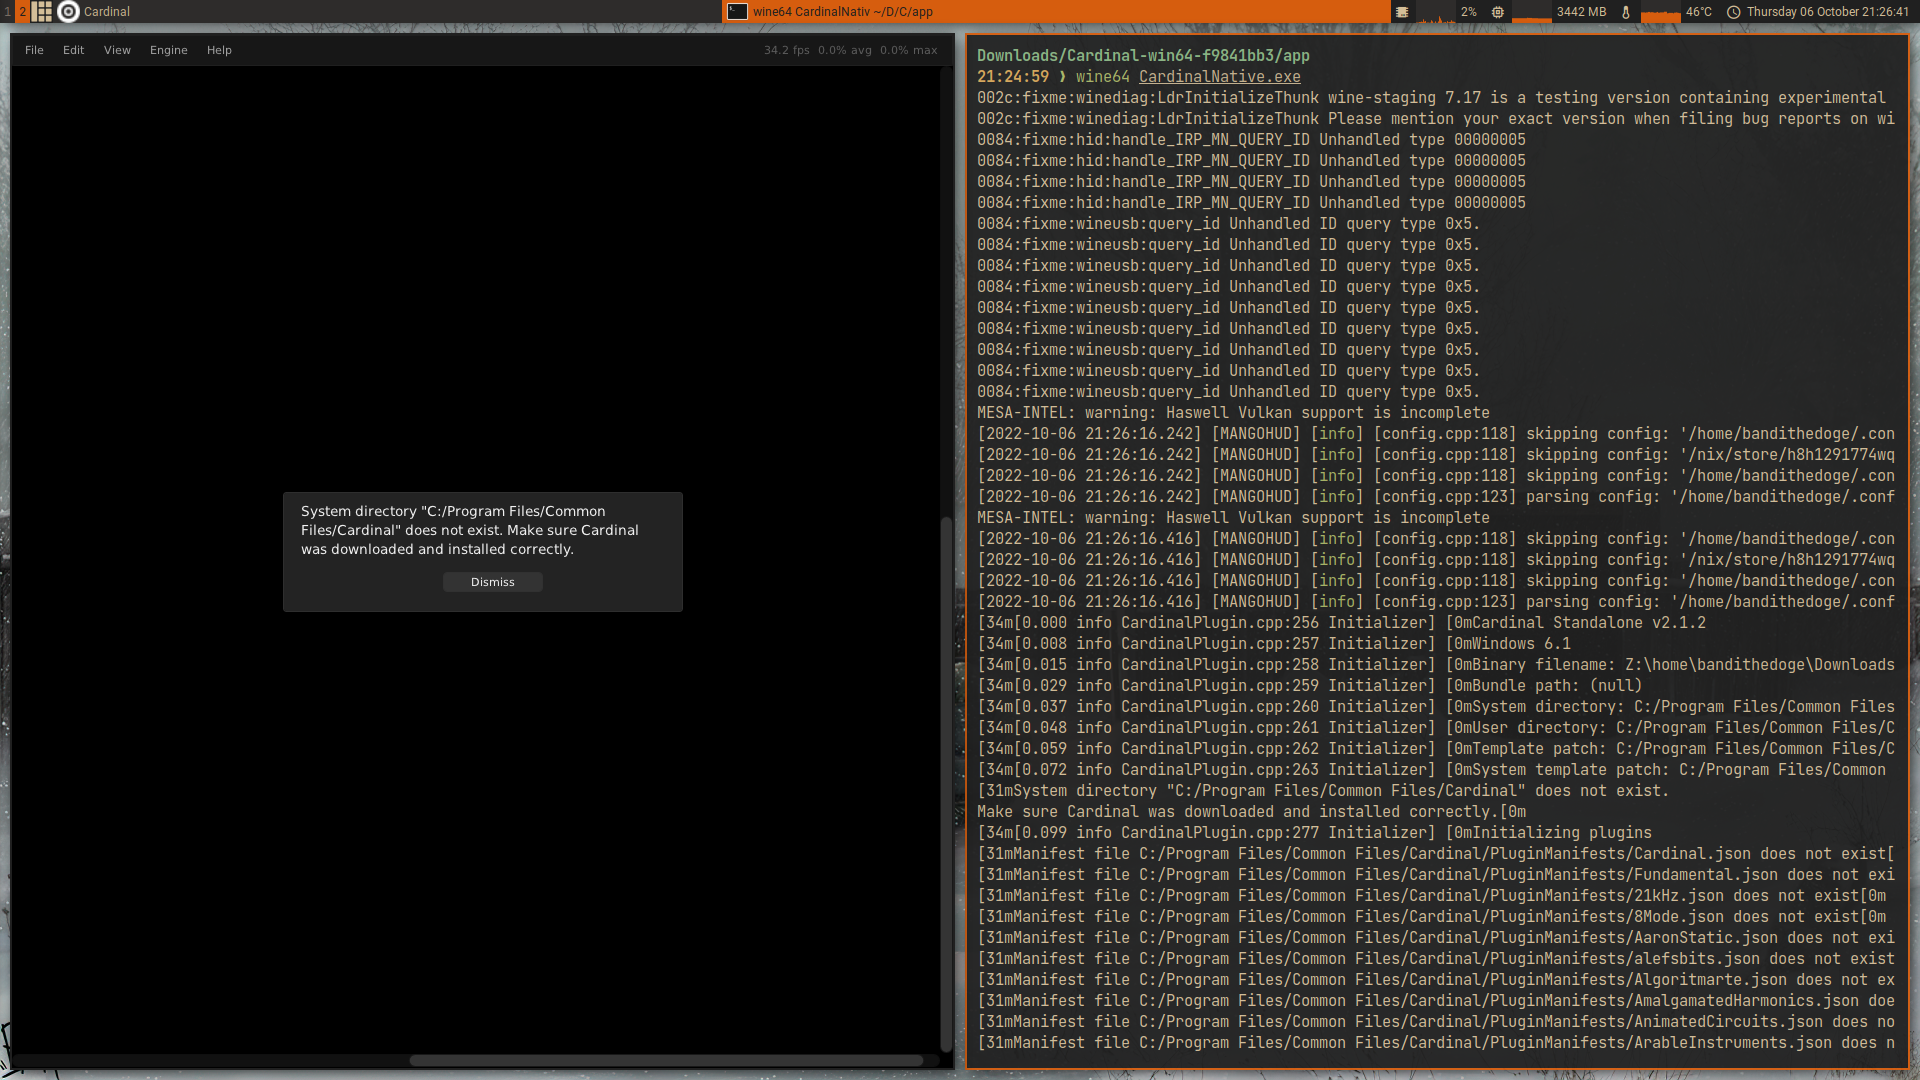The height and width of the screenshot is (1080, 1920).
Task: Expand the View menu
Action: click(x=117, y=50)
